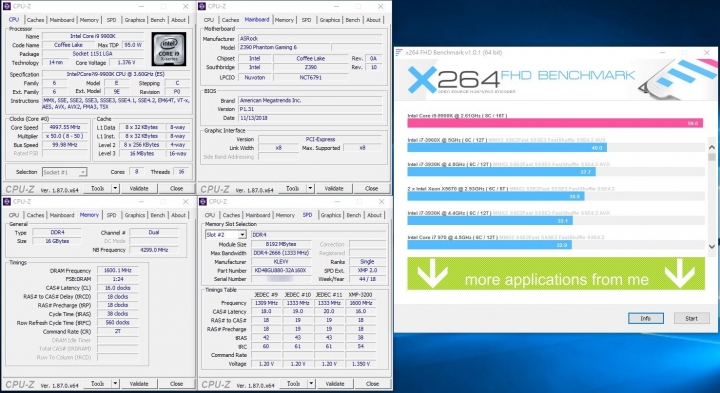Image resolution: width=720 pixels, height=393 pixels.
Task: Click CPU-Z app icon in Memory window title
Action: (x=6, y=202)
